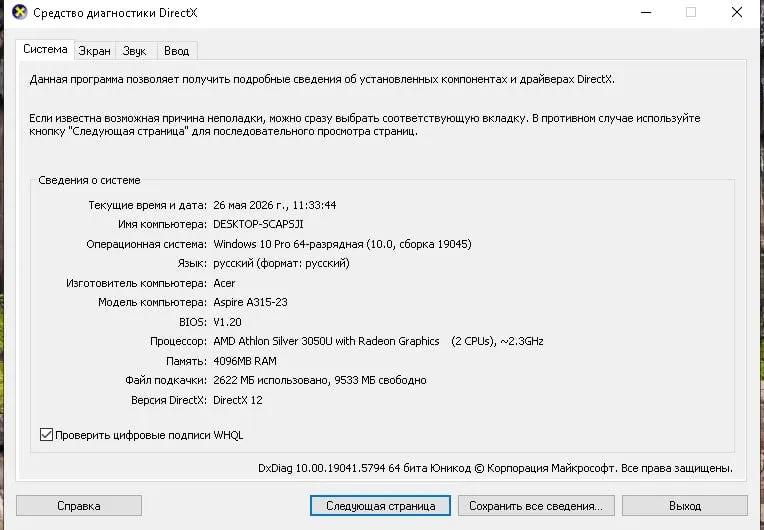
Task: Click the Справка button
Action: pos(79,506)
